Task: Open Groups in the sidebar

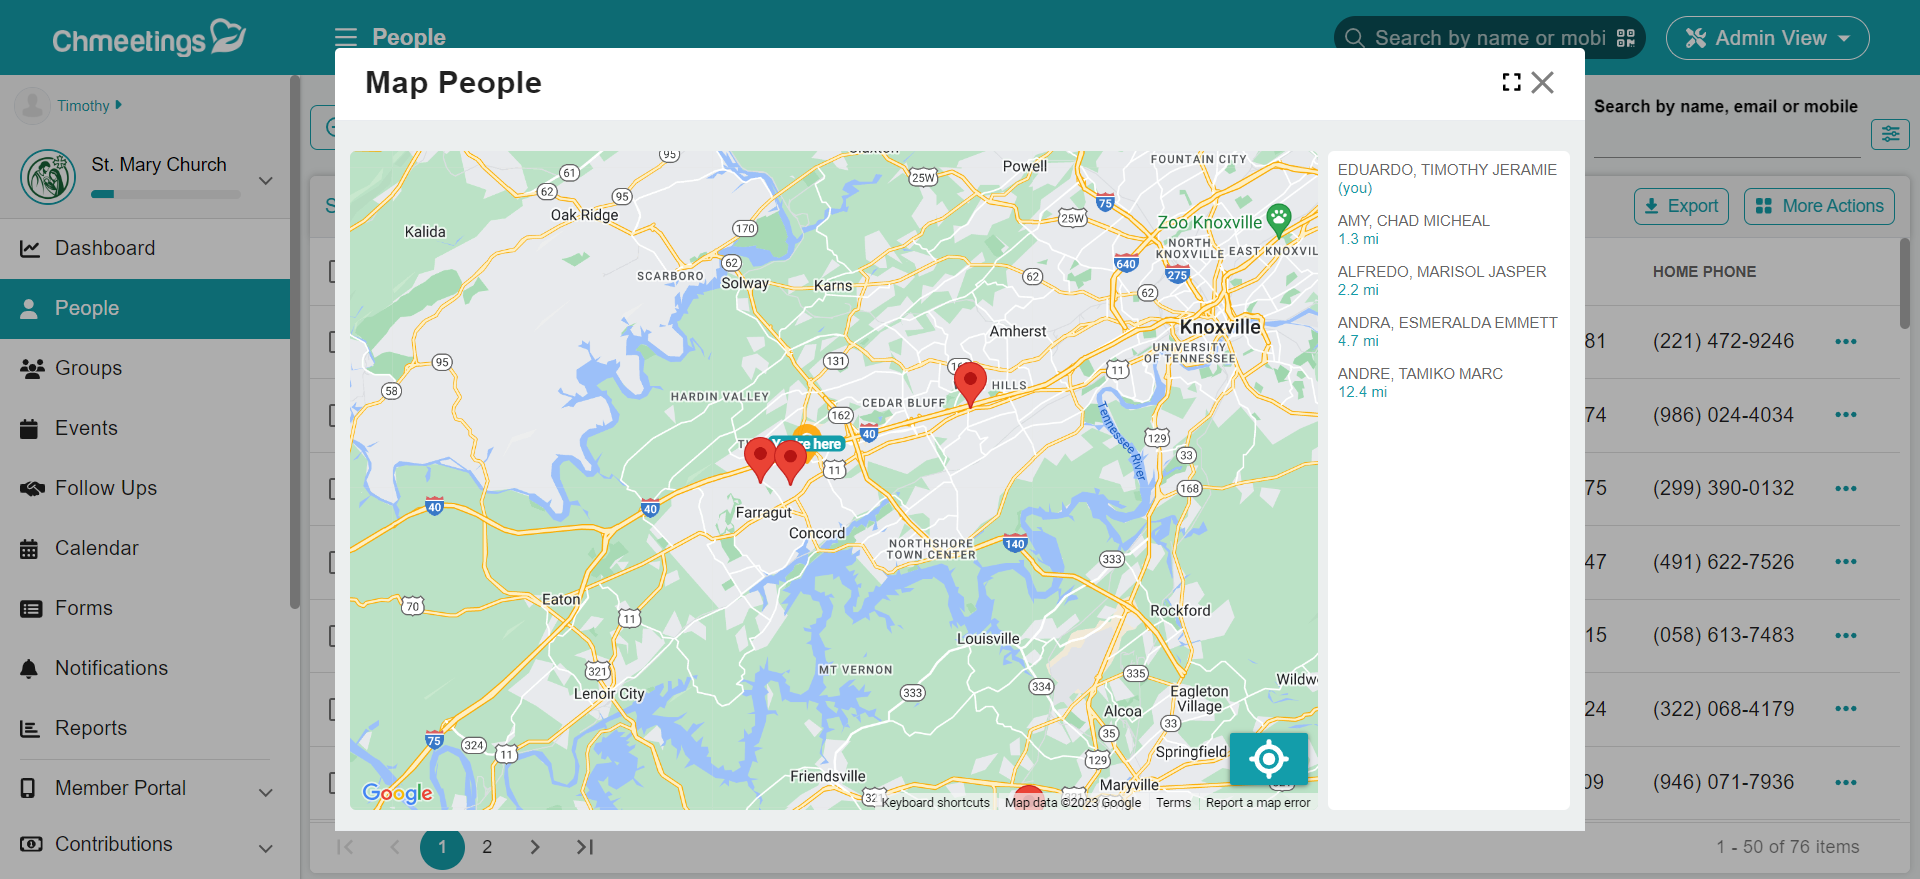Action: coord(145,368)
